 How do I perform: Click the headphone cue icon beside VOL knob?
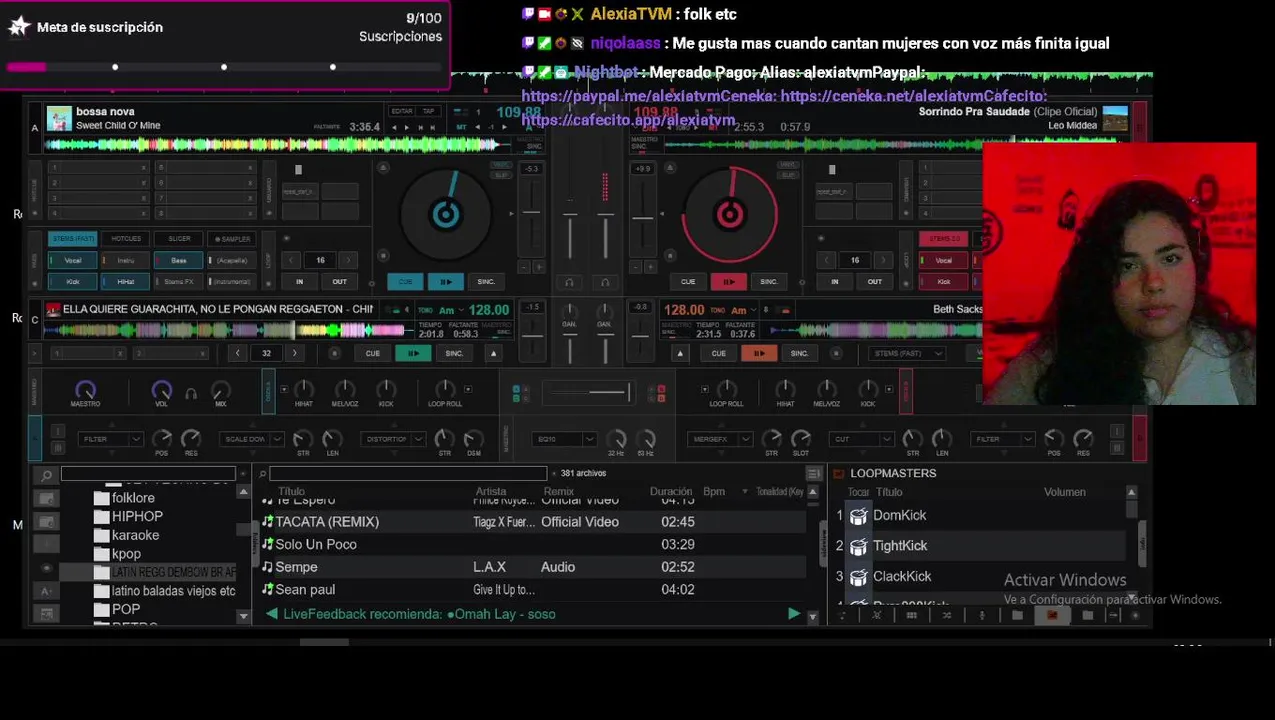click(x=191, y=393)
